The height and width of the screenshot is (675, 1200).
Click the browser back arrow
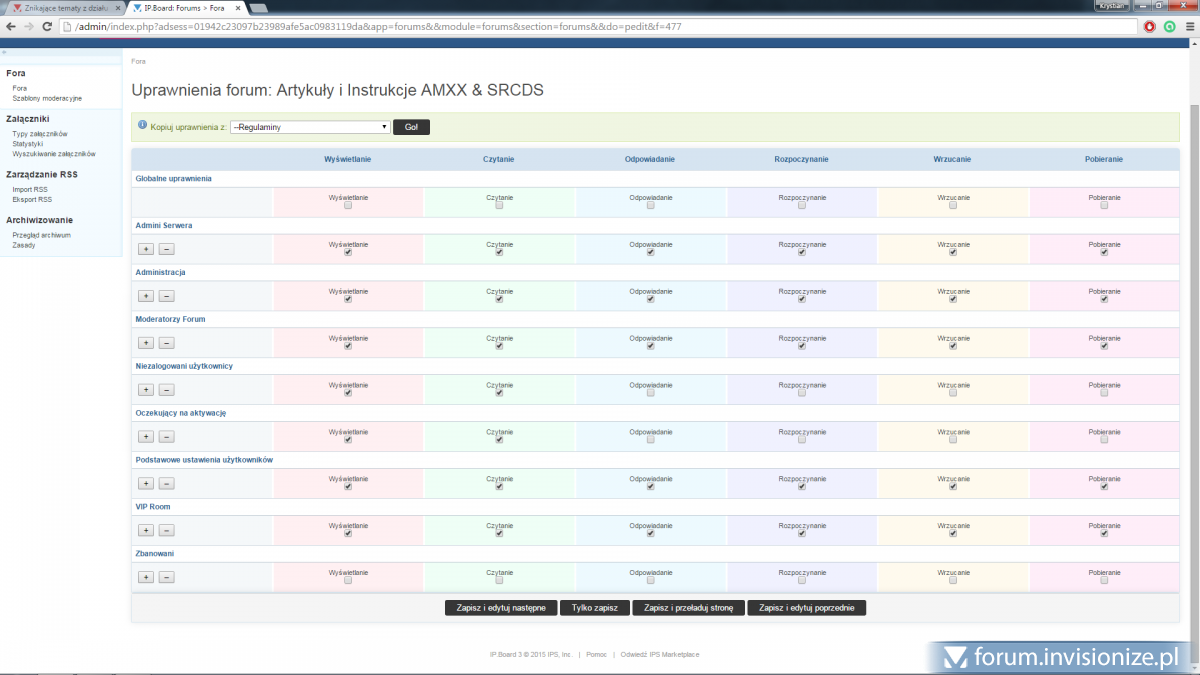click(11, 26)
